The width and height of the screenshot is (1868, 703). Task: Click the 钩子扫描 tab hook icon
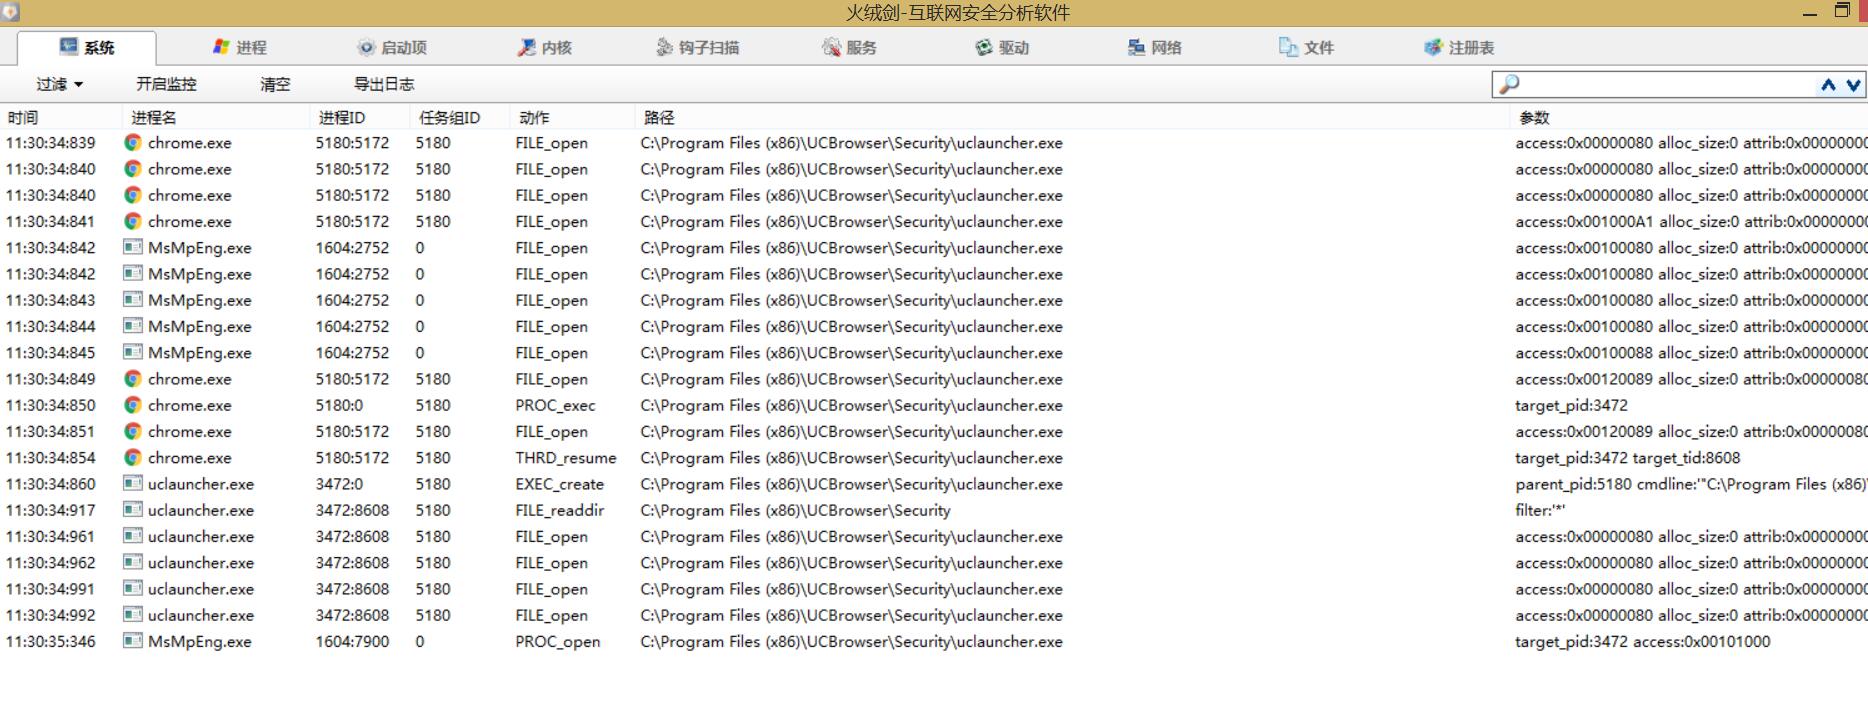pos(664,47)
